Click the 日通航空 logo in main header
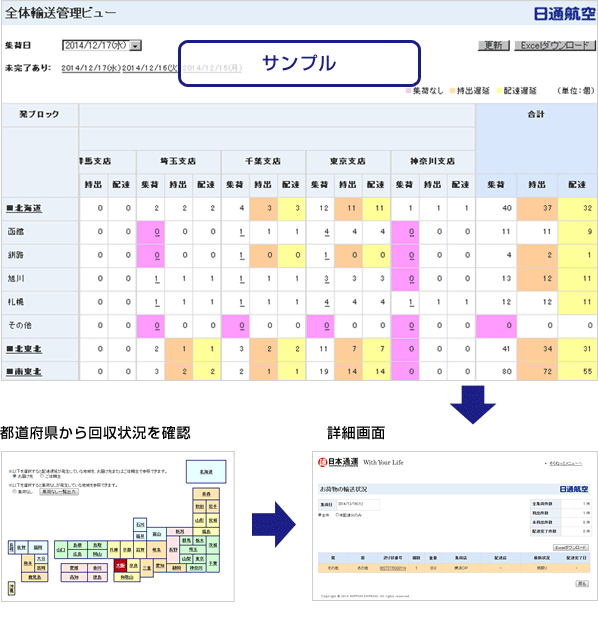598x626 pixels. pyautogui.click(x=564, y=14)
